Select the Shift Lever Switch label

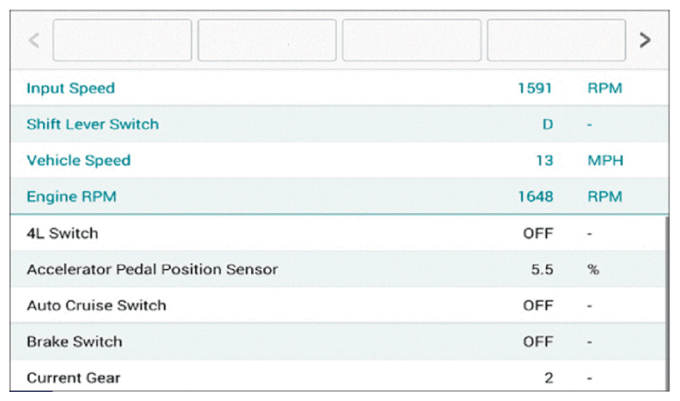(x=92, y=124)
